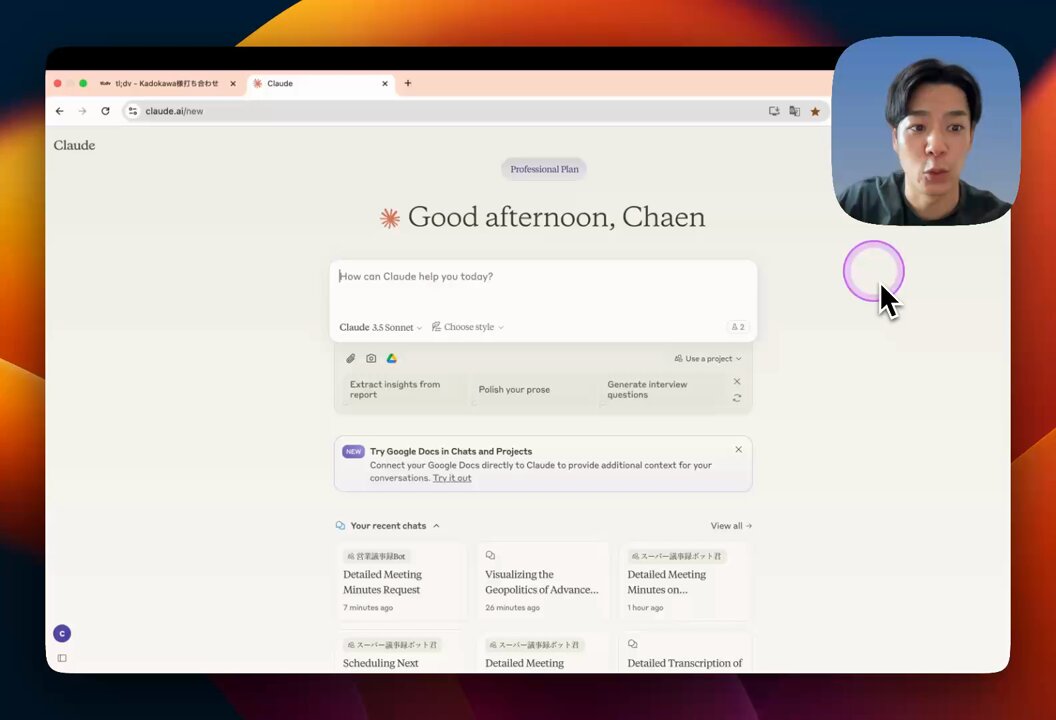Click '7 minutes ago' timestamp

368,608
